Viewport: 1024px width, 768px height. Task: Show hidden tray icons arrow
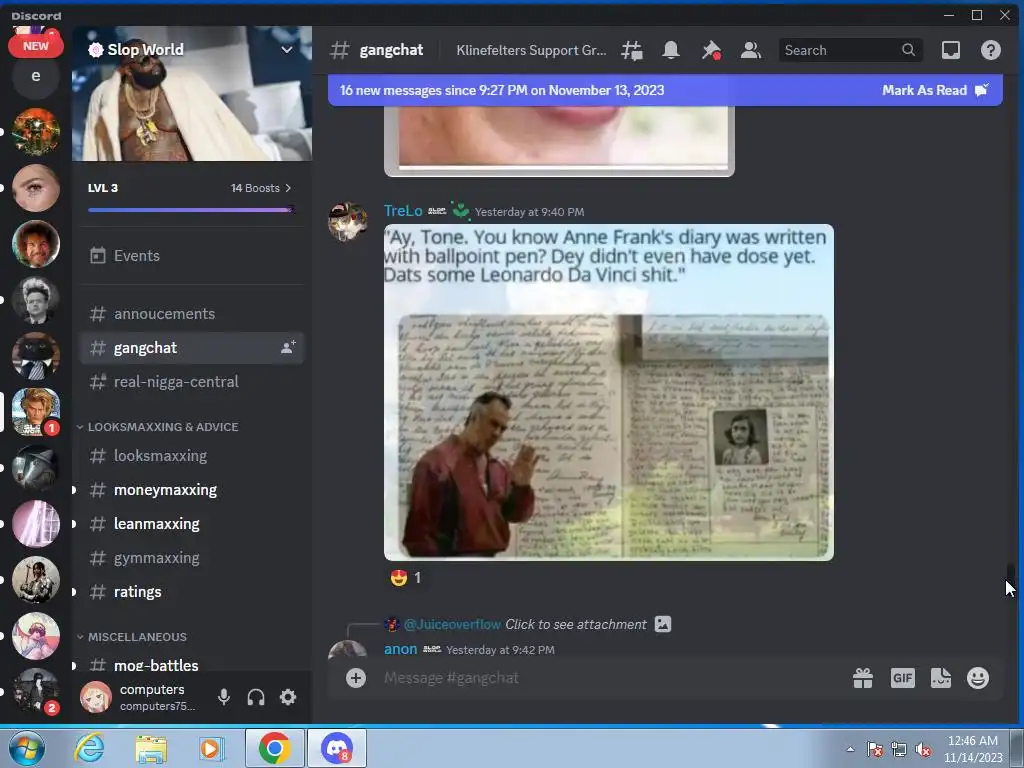(850, 749)
